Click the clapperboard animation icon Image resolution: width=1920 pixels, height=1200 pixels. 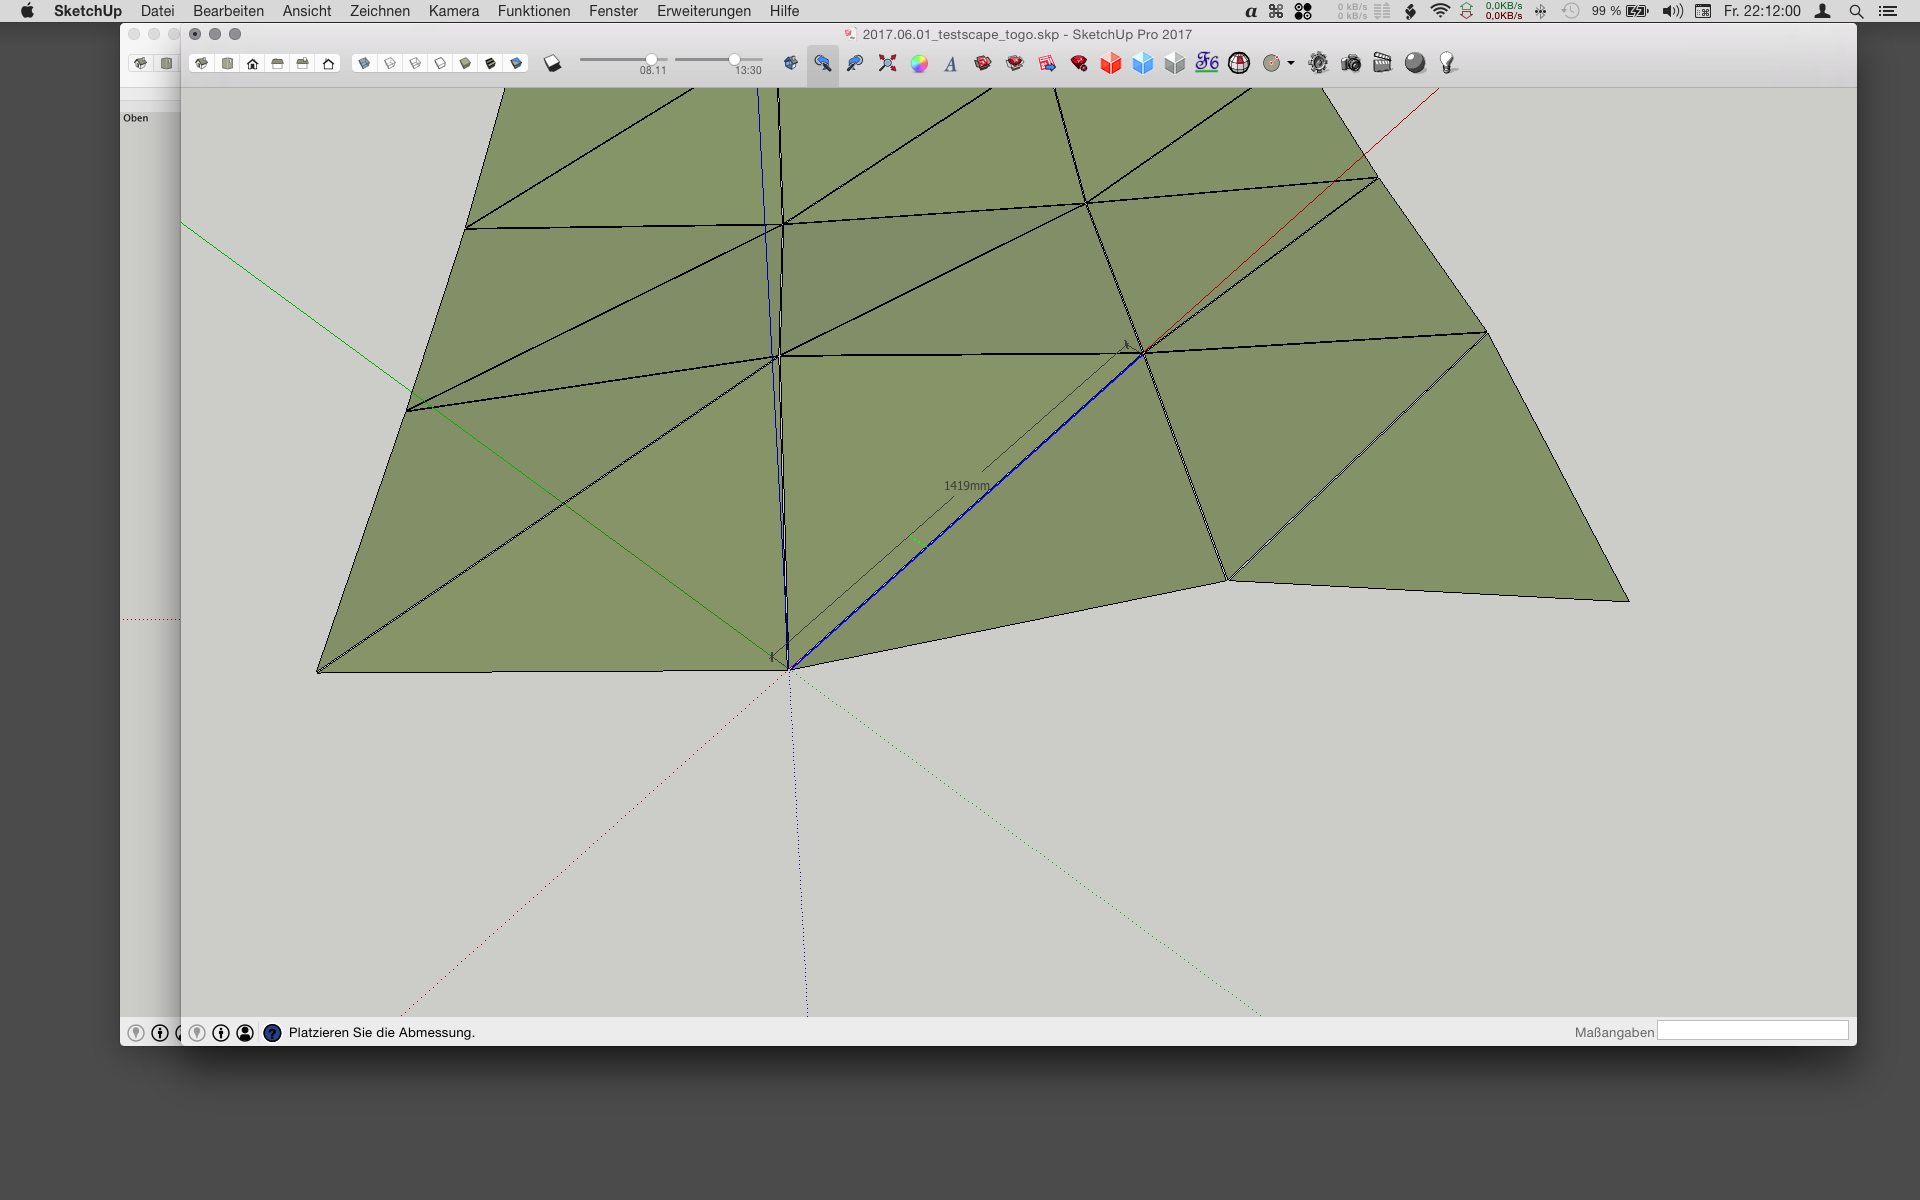click(1382, 63)
